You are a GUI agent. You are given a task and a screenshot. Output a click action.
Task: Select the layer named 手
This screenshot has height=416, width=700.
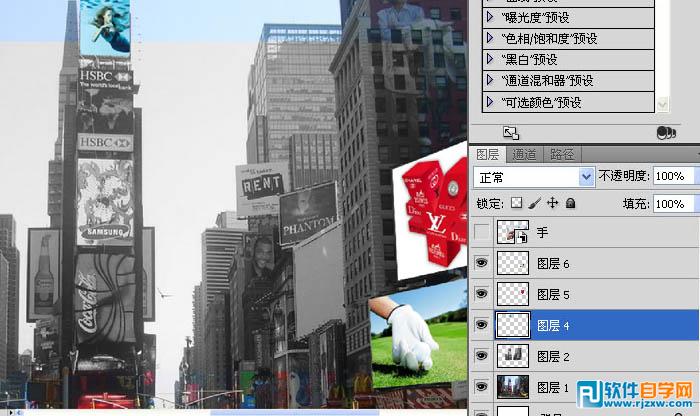click(542, 233)
